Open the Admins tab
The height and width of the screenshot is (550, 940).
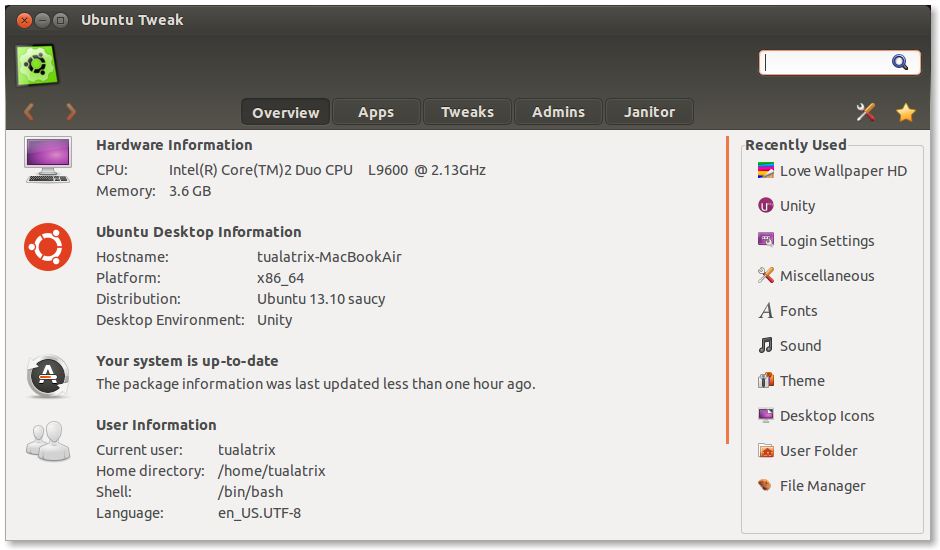point(558,112)
